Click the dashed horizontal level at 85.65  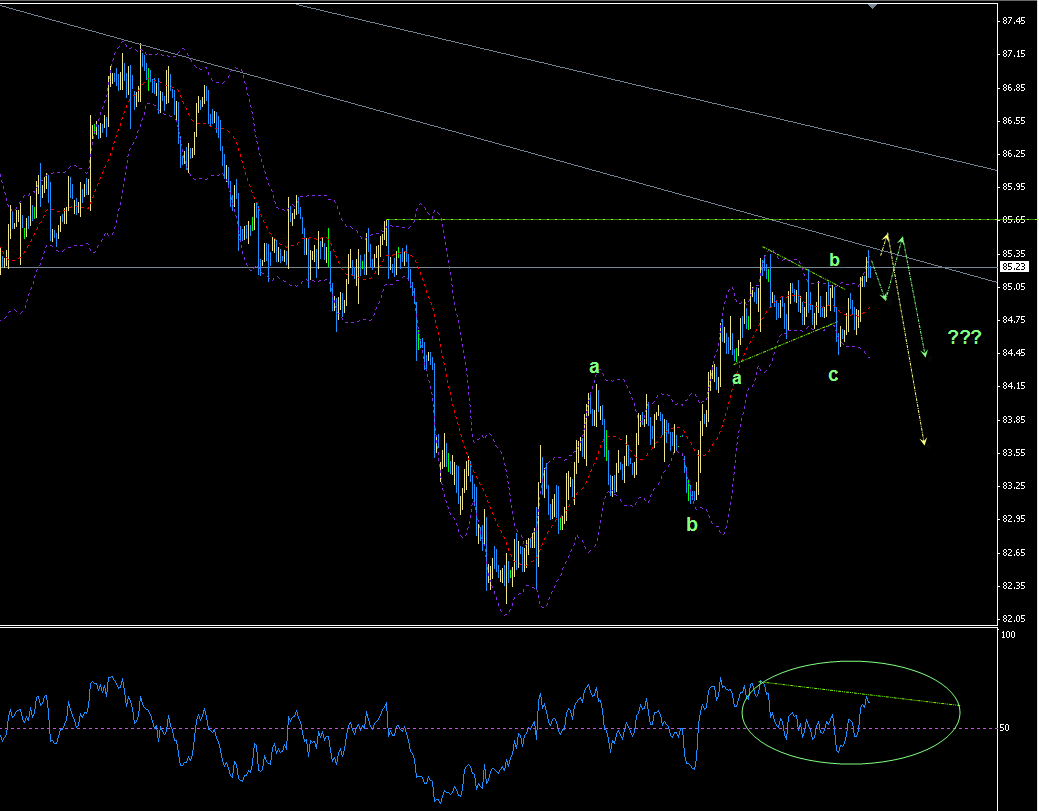click(x=700, y=219)
